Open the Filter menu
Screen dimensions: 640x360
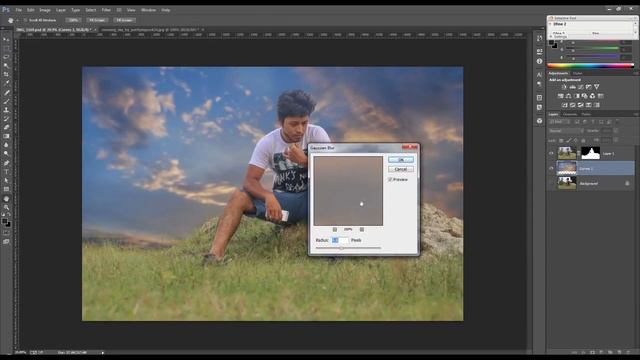106,10
